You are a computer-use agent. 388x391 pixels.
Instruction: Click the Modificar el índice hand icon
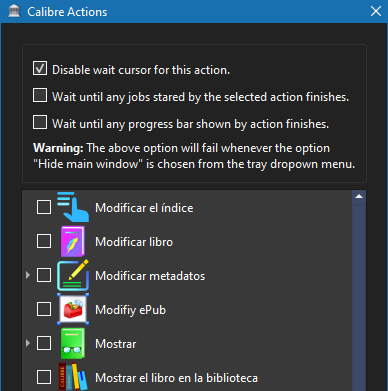(x=73, y=207)
